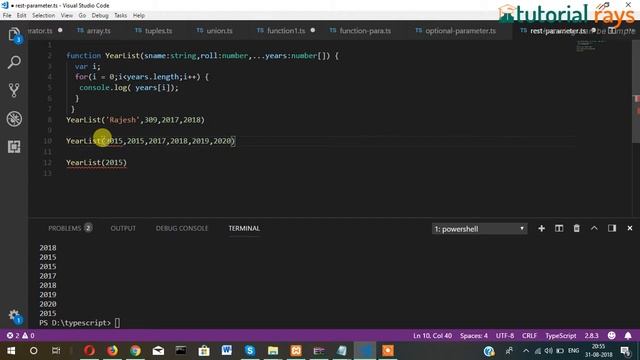Move panel to the right side
640x360 pixels.
tap(611, 229)
